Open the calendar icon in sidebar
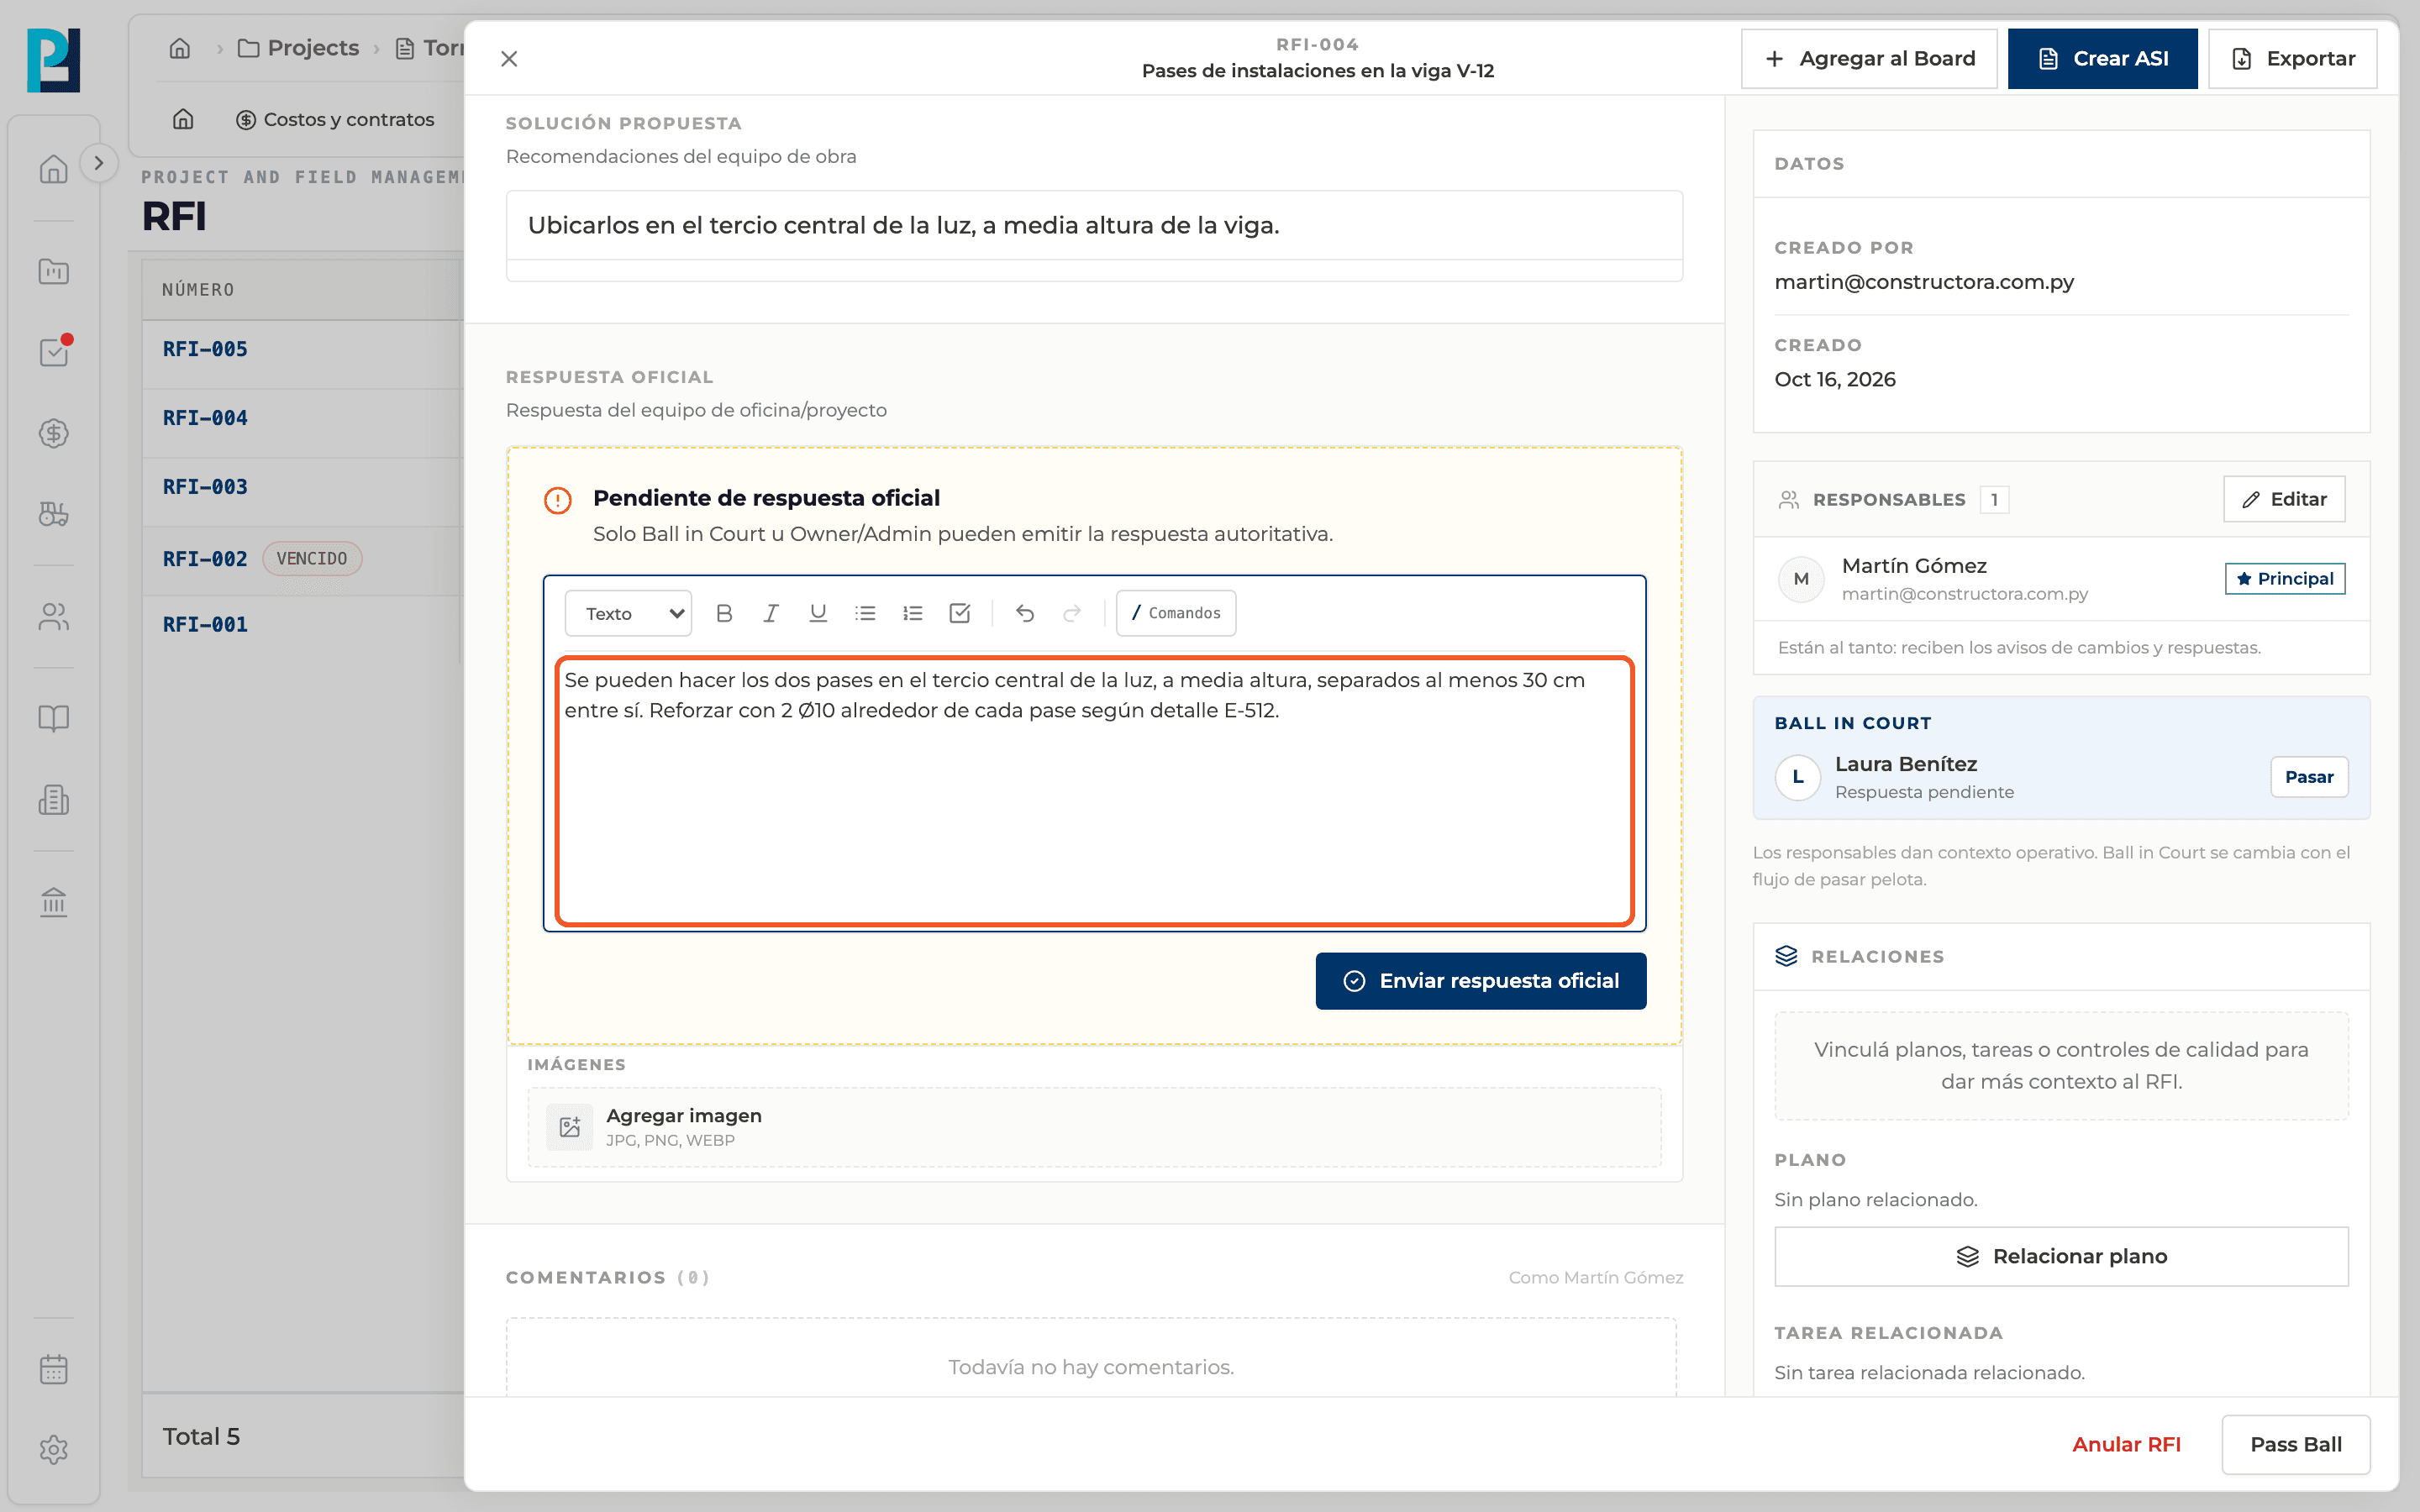The width and height of the screenshot is (2420, 1512). pyautogui.click(x=54, y=1369)
